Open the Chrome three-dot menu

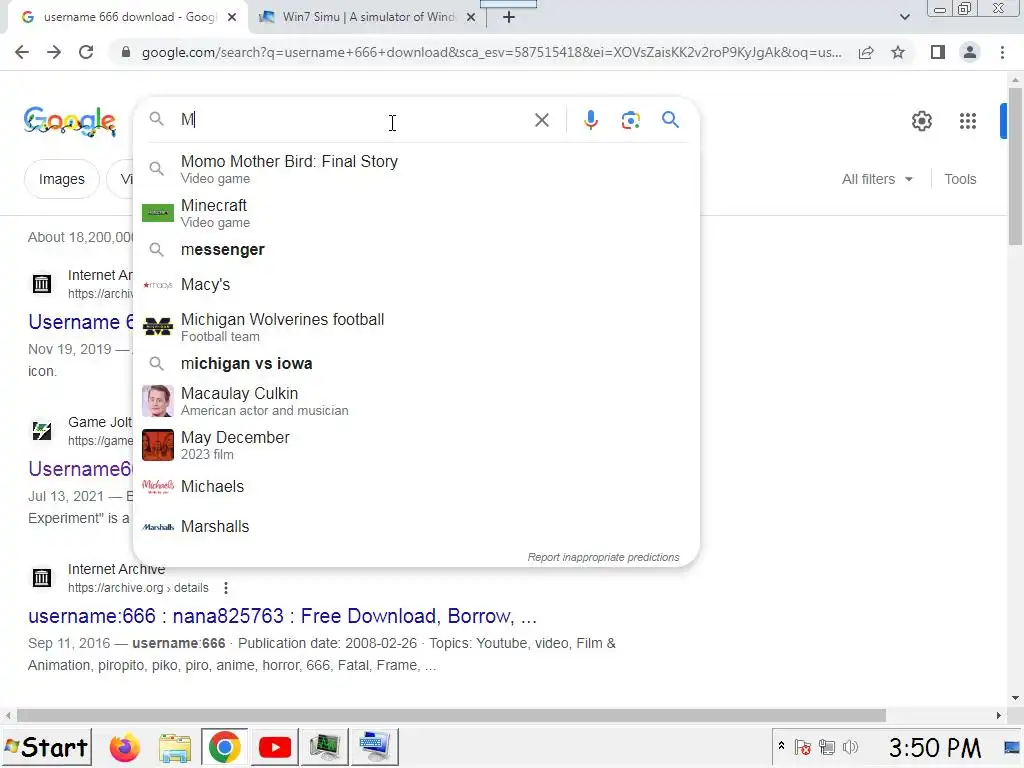click(x=1002, y=52)
